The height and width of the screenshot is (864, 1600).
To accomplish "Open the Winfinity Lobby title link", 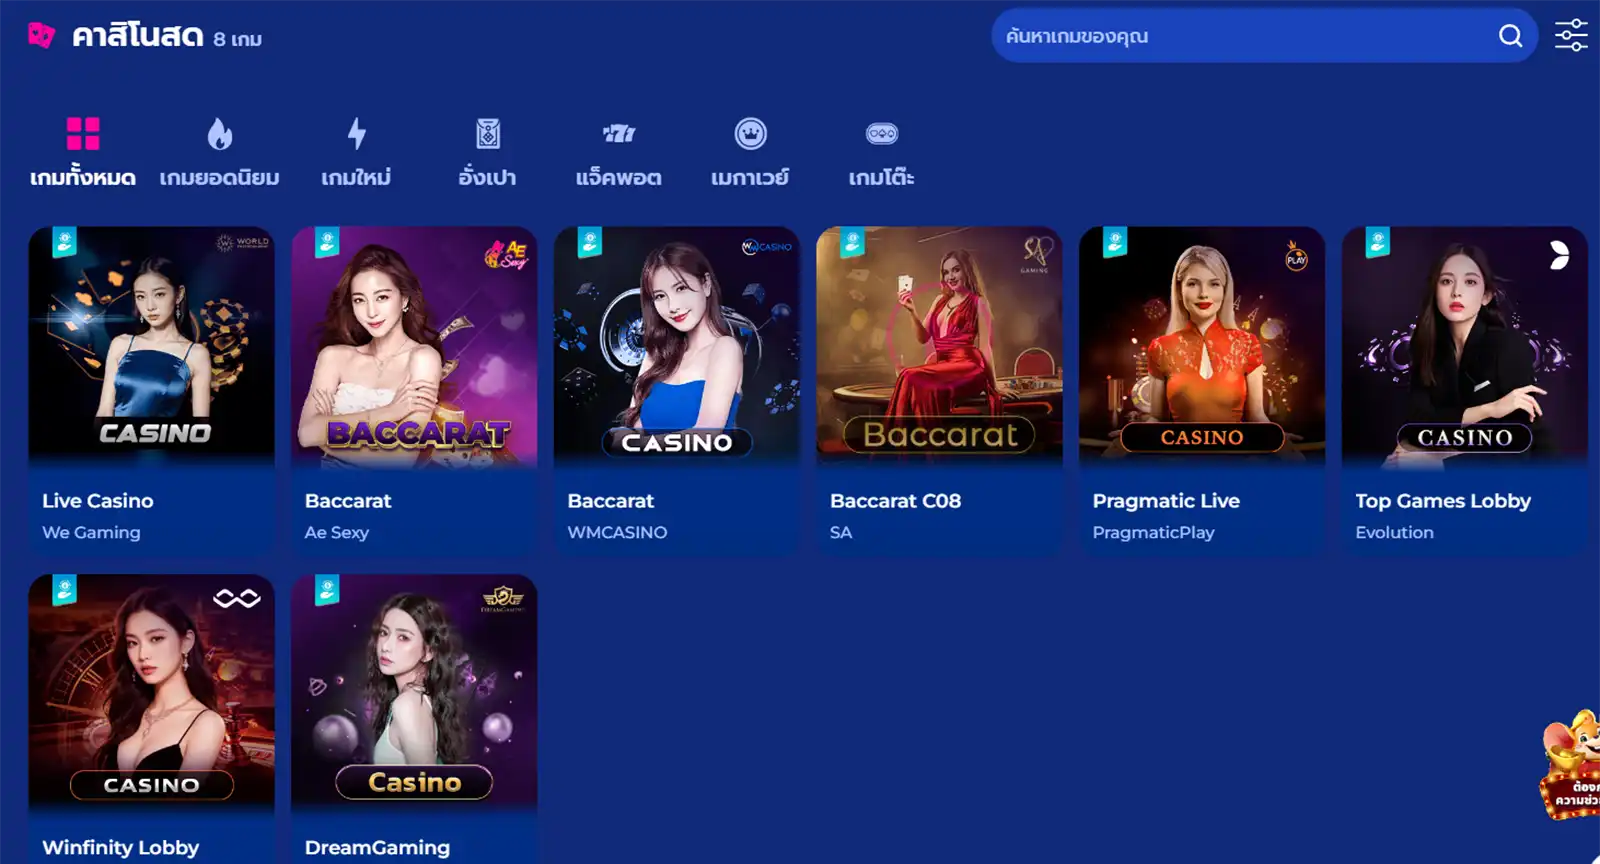I will (x=121, y=848).
